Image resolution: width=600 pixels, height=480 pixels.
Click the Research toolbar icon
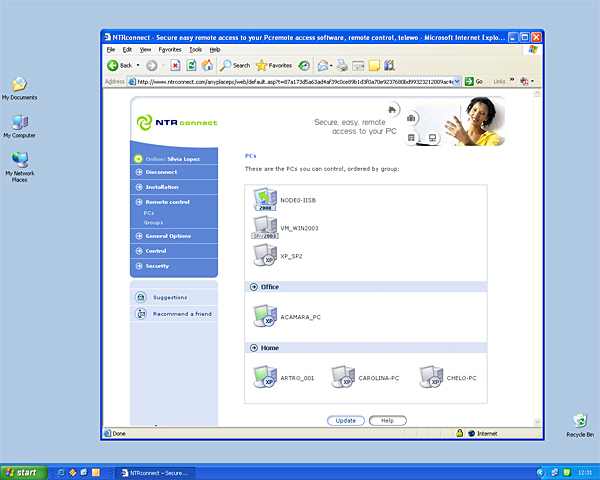(390, 65)
